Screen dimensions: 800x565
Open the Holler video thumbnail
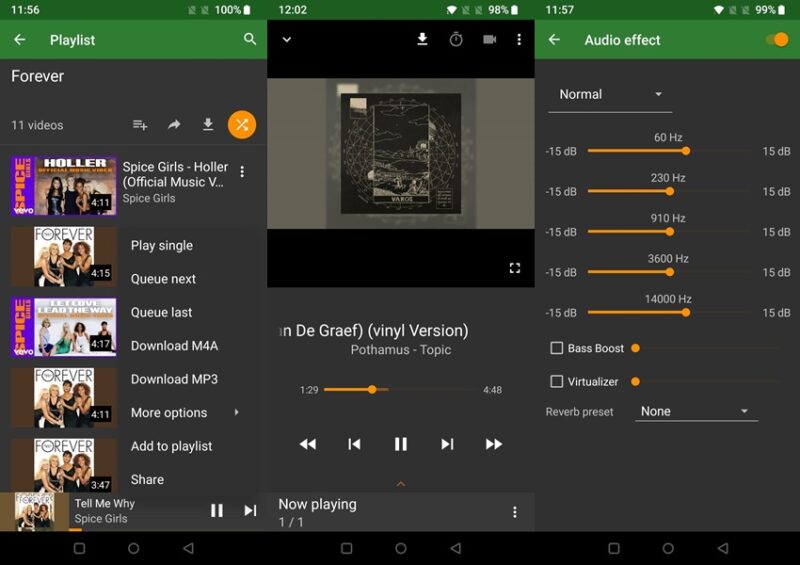pos(64,186)
